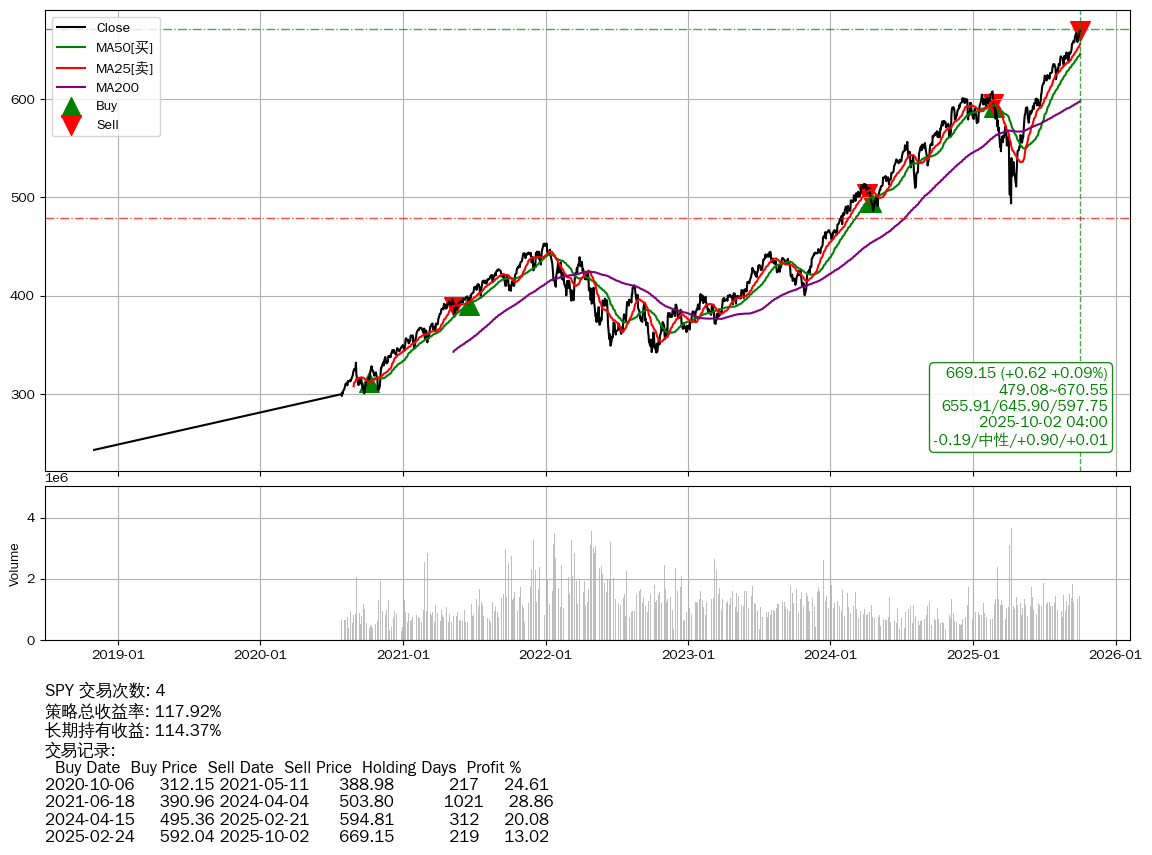Click the green-bordered price info box
This screenshot has height=855, width=1152.
[x=1021, y=406]
